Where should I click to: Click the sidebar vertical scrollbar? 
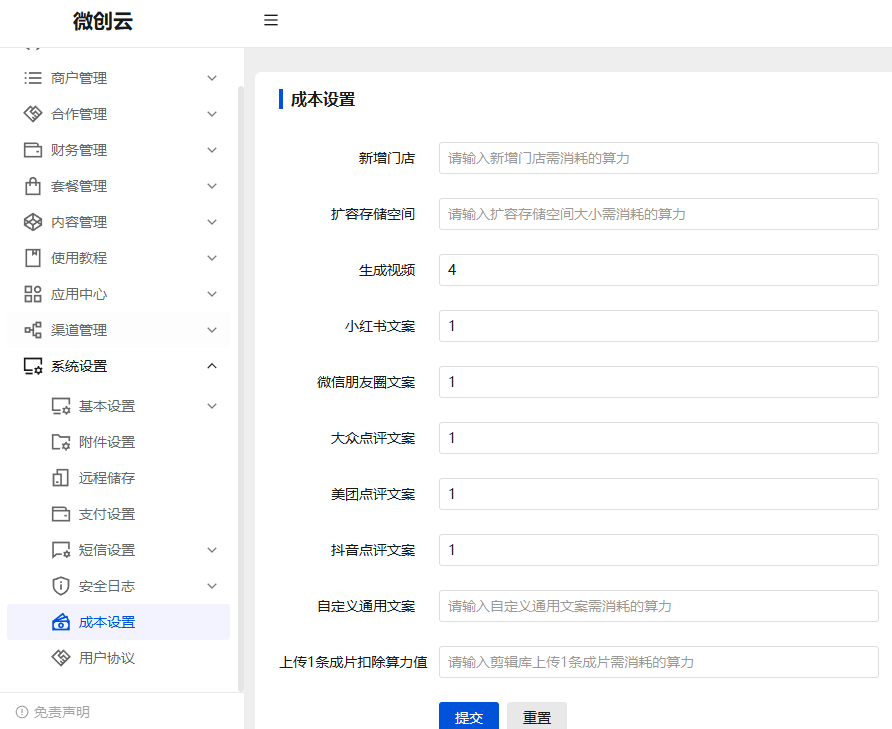[x=241, y=389]
